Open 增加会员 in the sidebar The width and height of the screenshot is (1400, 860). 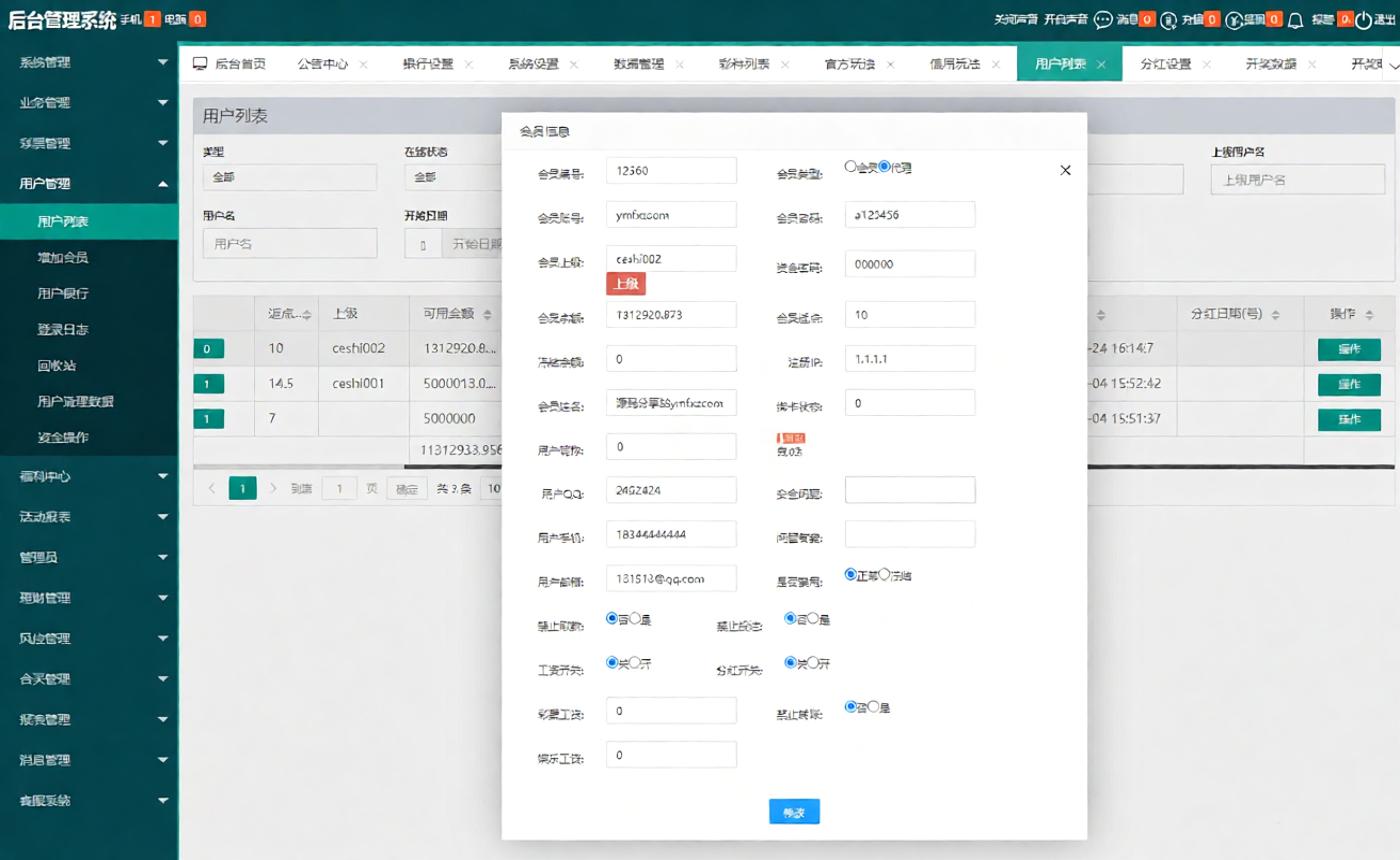[63, 257]
